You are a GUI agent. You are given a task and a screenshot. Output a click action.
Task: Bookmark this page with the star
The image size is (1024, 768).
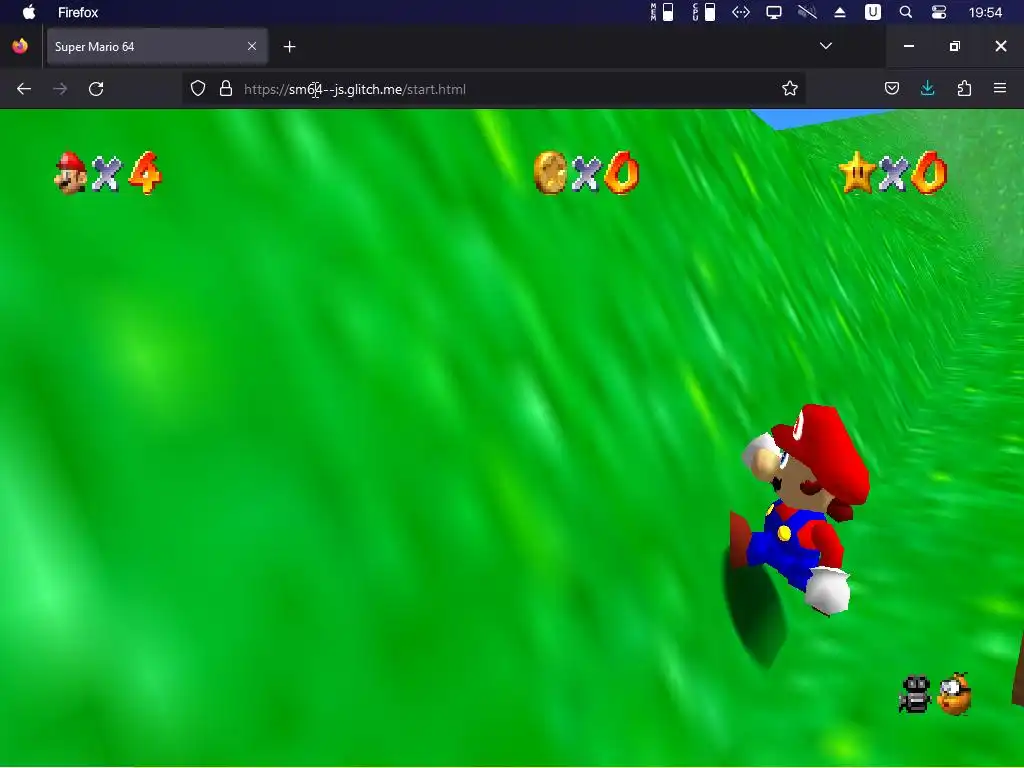pyautogui.click(x=790, y=89)
